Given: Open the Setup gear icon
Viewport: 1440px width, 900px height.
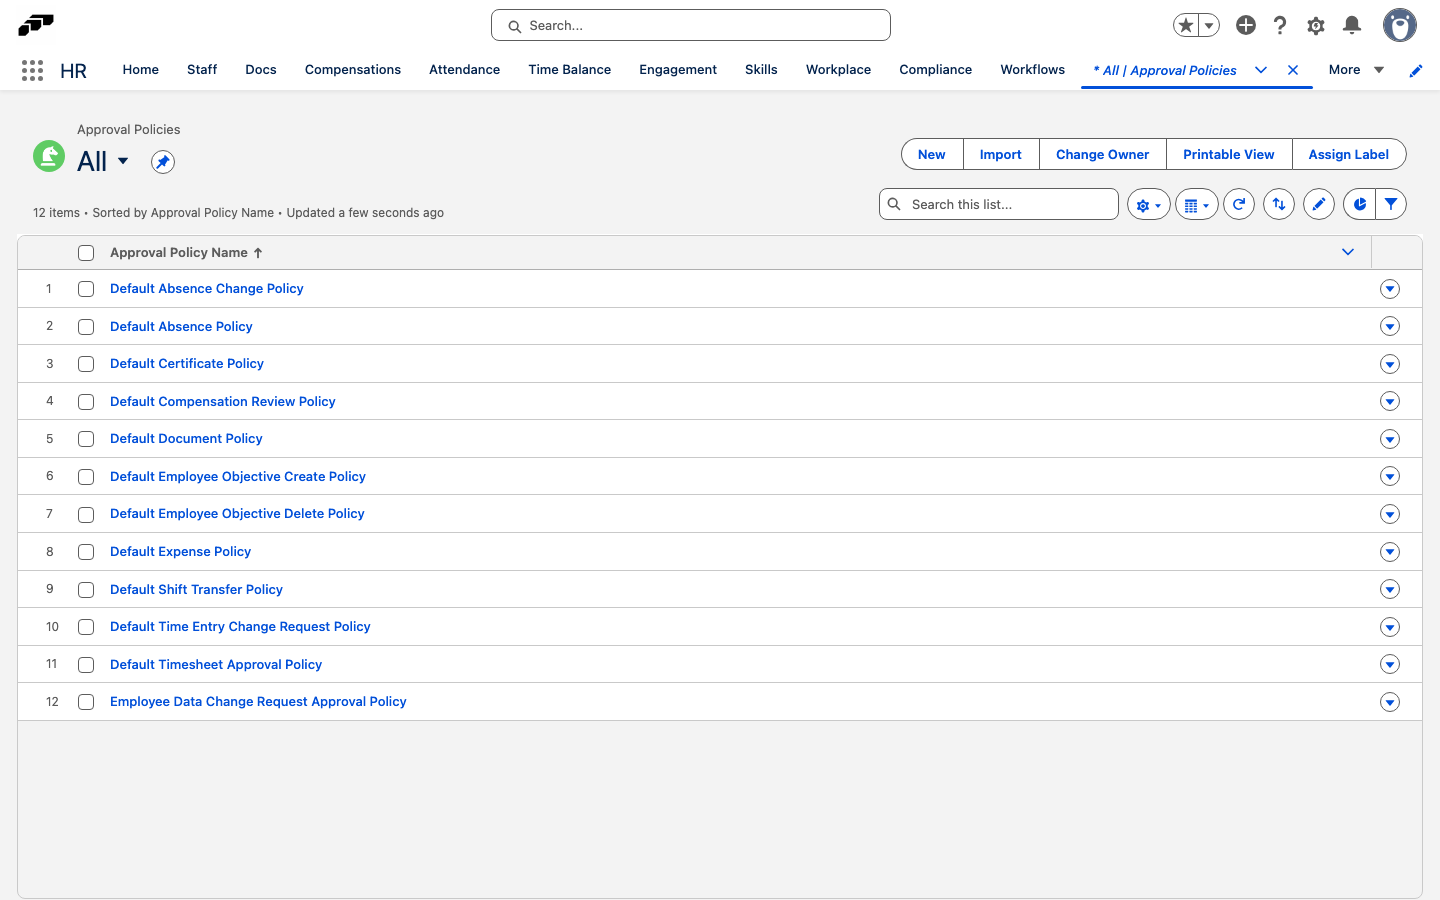Looking at the screenshot, I should 1316,25.
